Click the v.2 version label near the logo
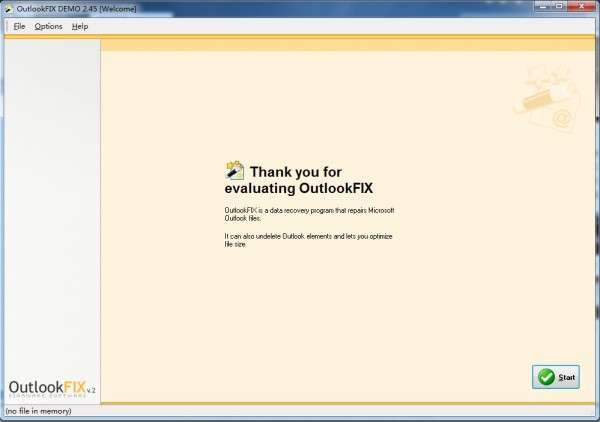 tap(91, 390)
